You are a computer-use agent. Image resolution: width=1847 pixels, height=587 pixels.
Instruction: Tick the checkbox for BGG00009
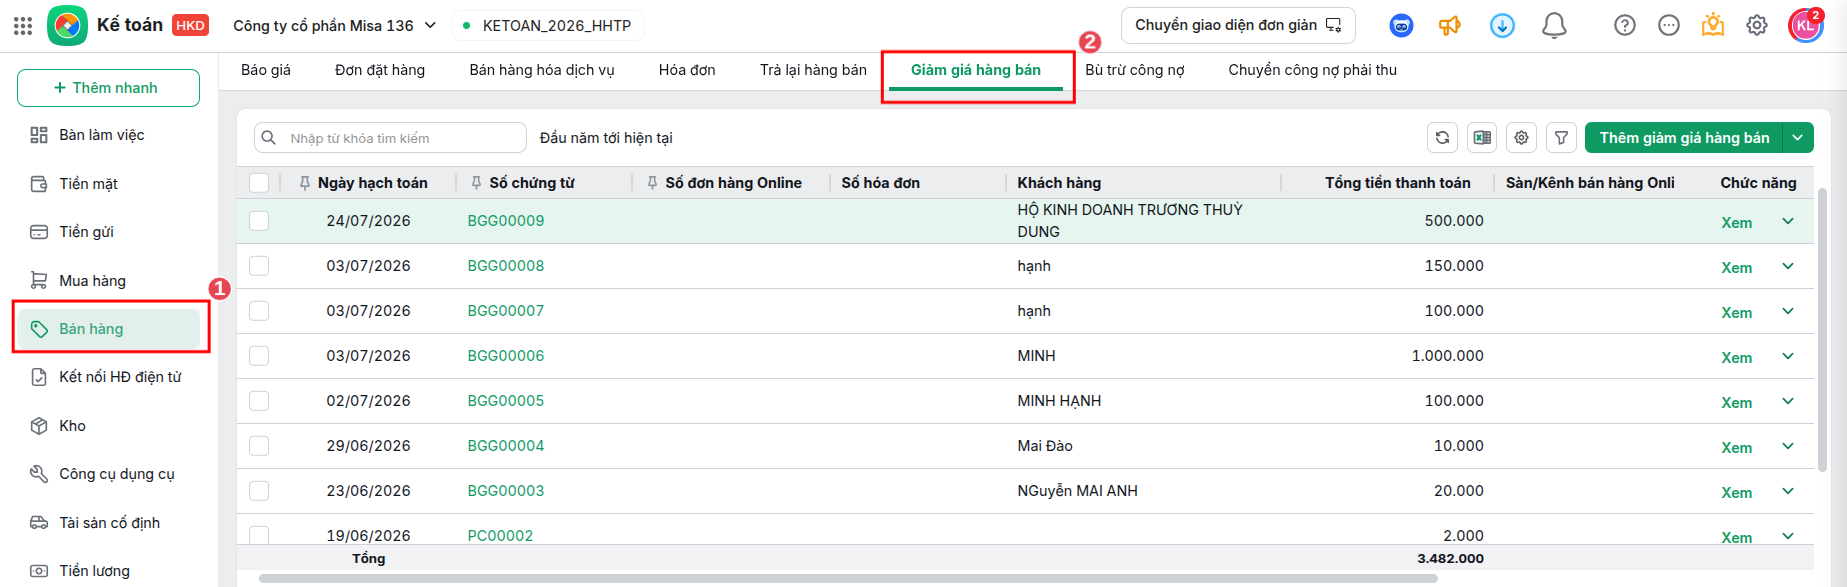259,221
